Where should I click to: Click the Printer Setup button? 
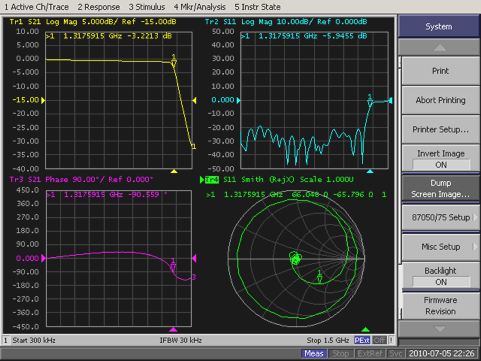pos(441,129)
